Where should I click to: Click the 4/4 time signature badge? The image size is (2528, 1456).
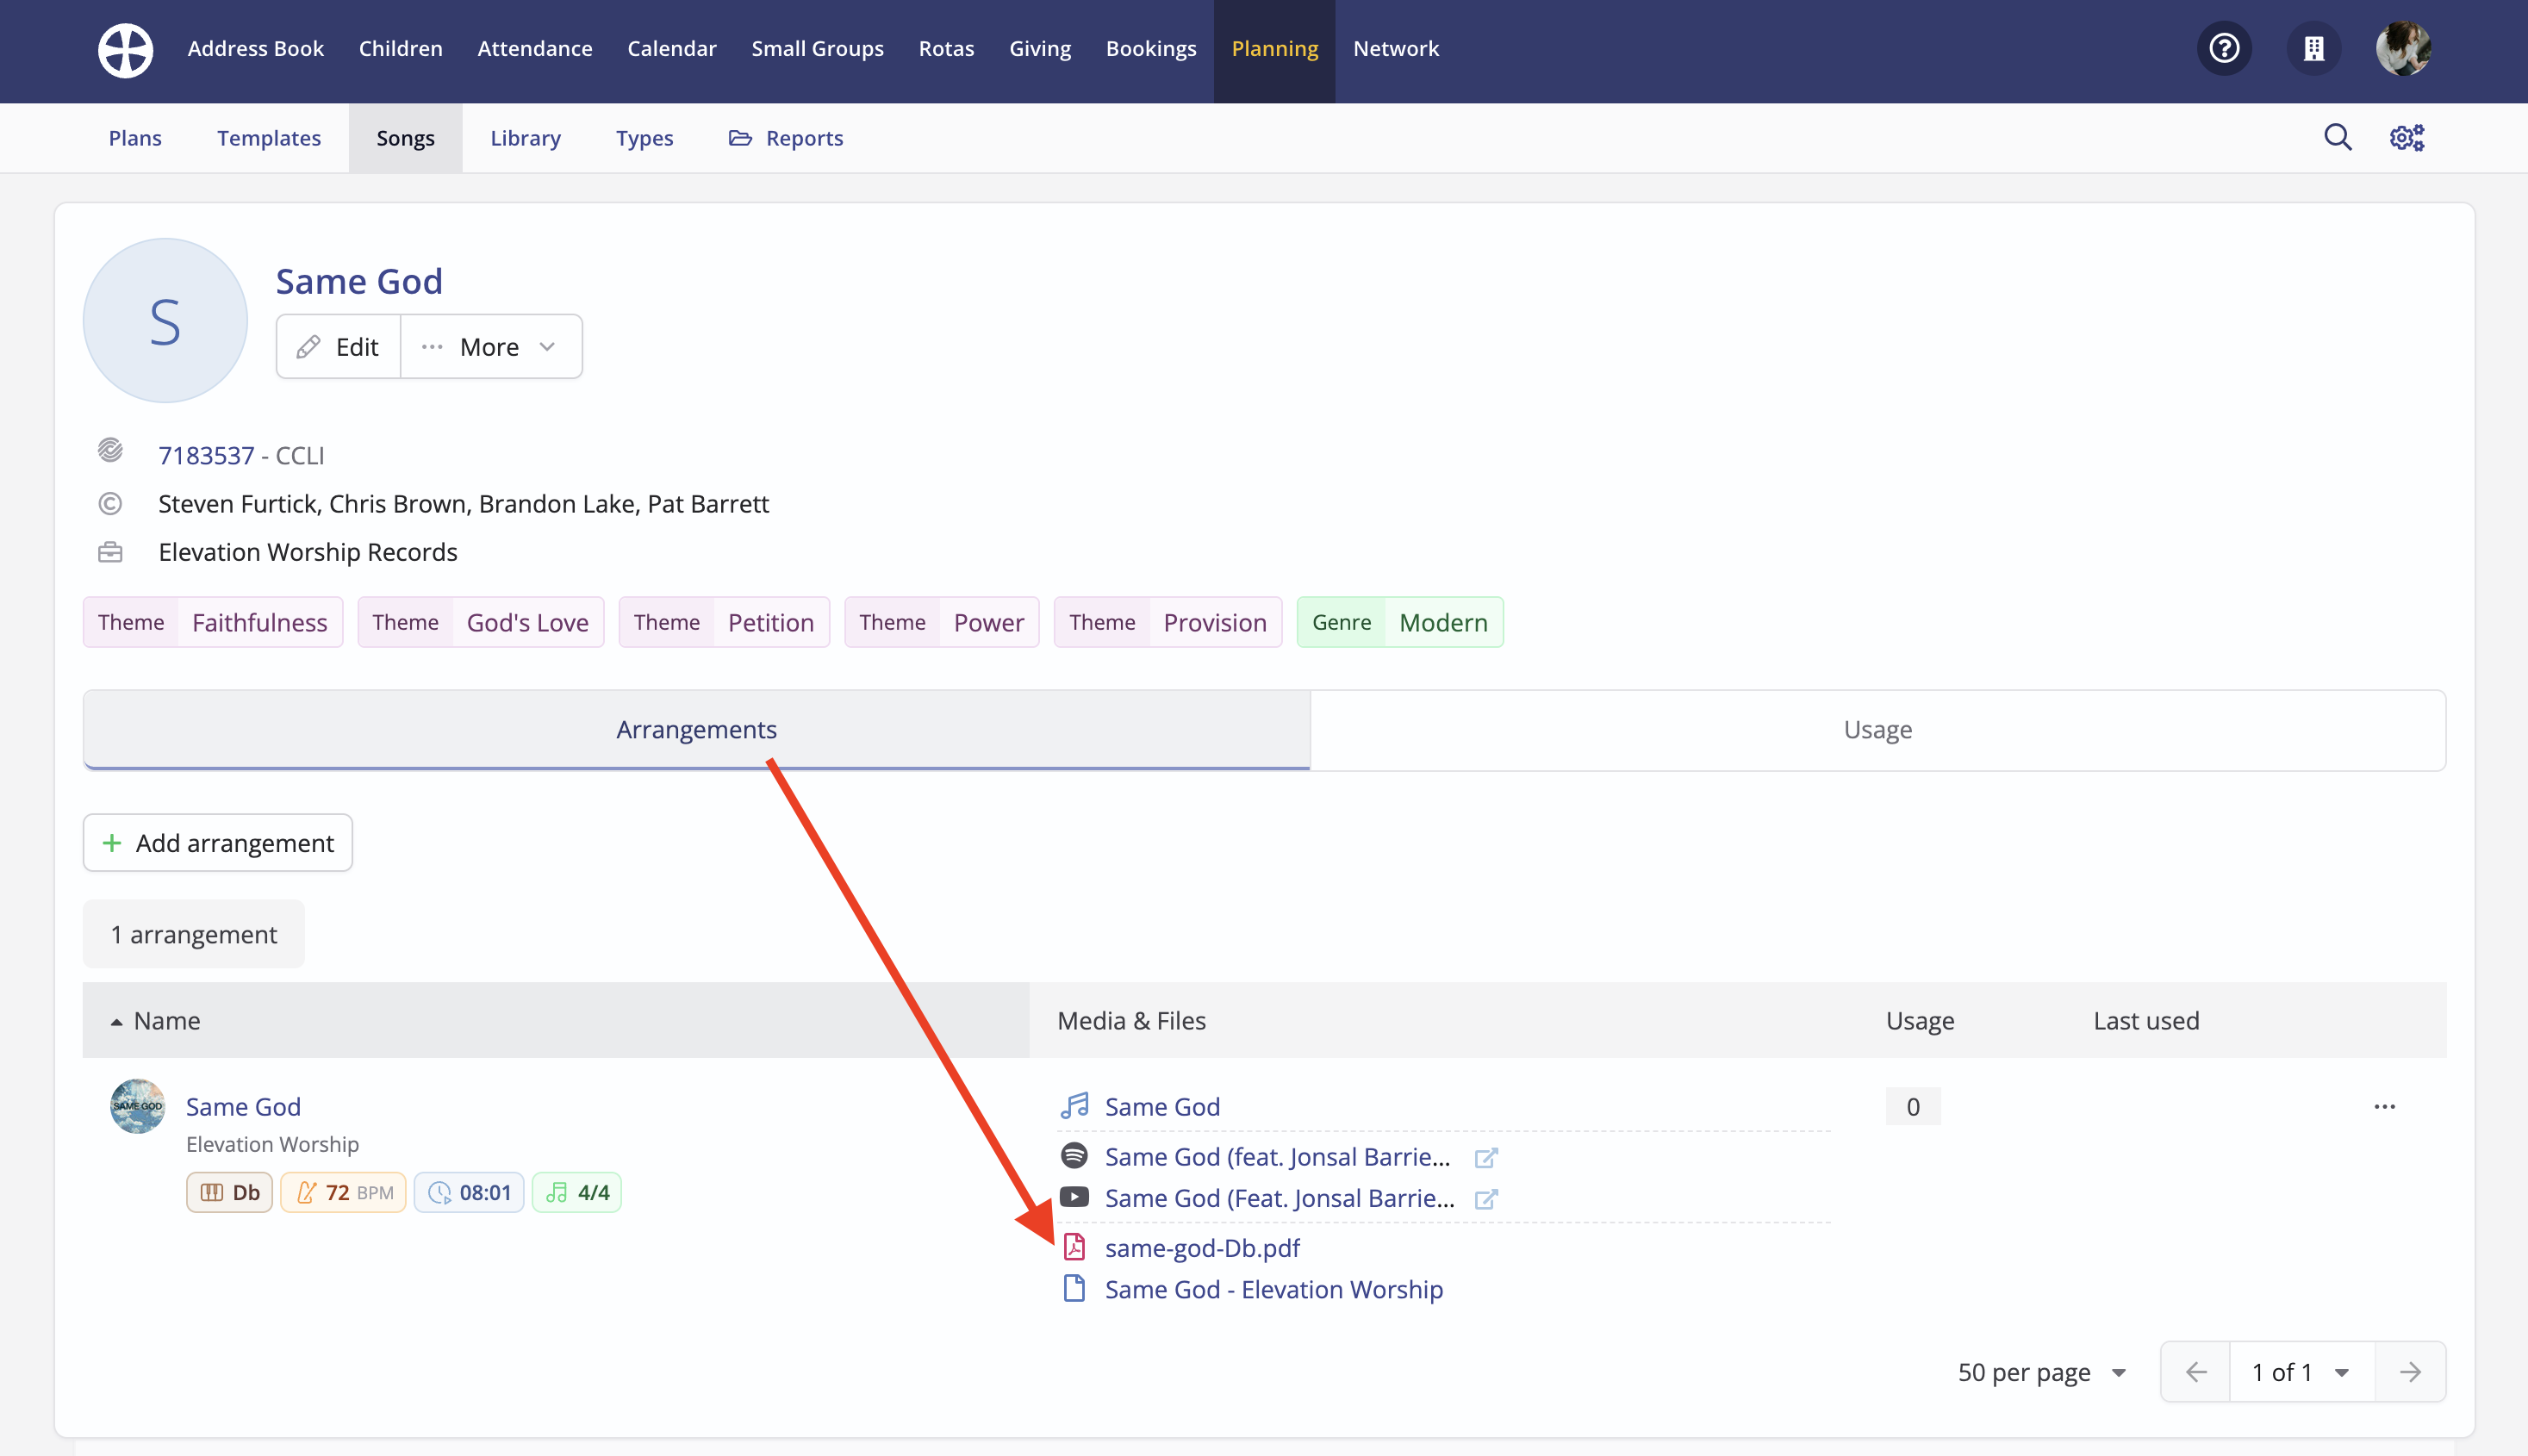[x=577, y=1192]
